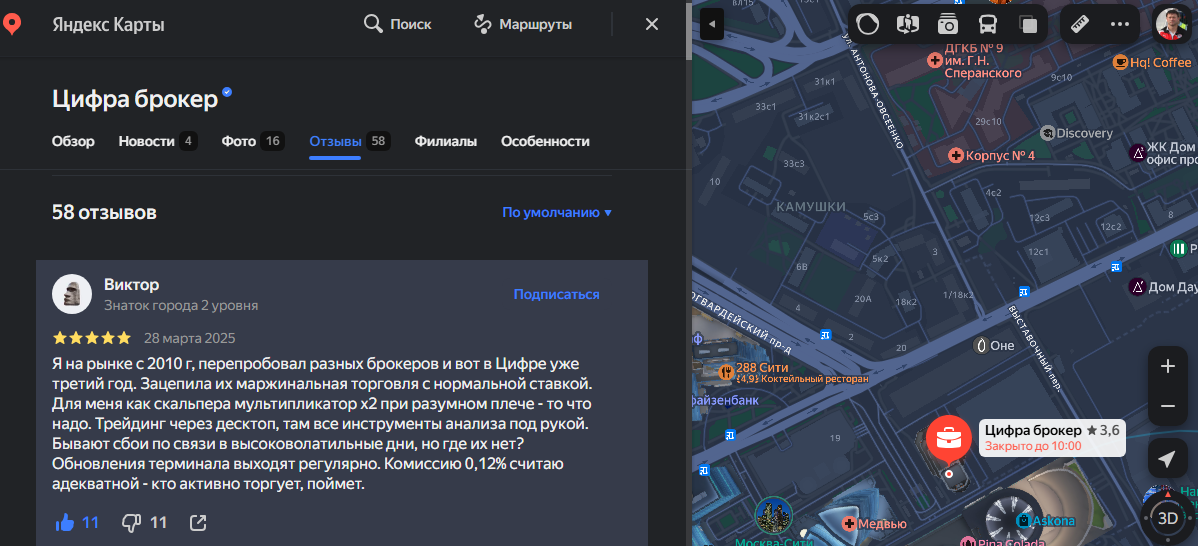The height and width of the screenshot is (546, 1198).
Task: Switch to the Обзор tab
Action: click(x=73, y=141)
